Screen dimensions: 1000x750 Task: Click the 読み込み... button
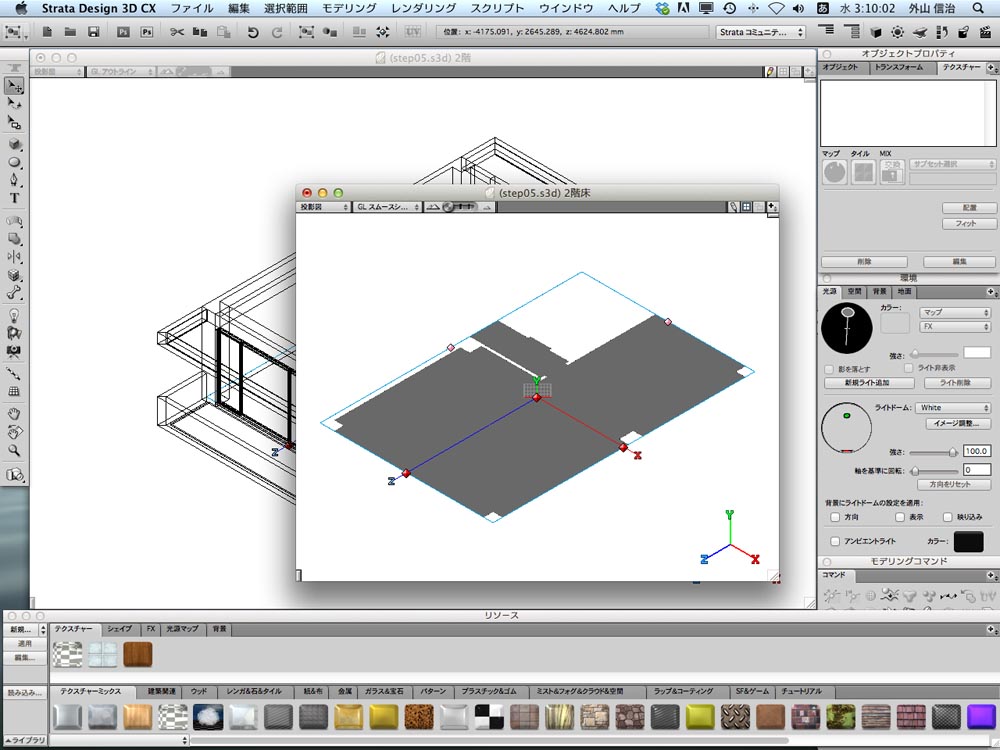tap(24, 693)
